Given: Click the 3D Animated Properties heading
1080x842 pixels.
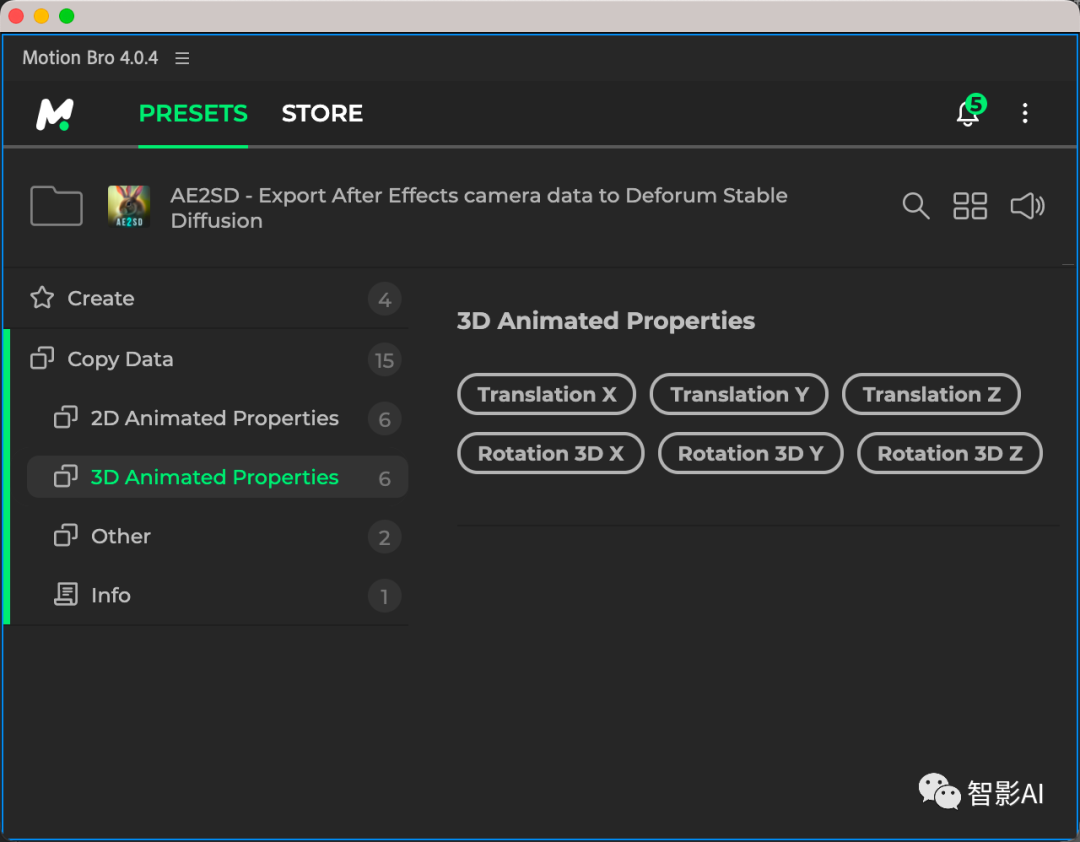Looking at the screenshot, I should pyautogui.click(x=606, y=321).
